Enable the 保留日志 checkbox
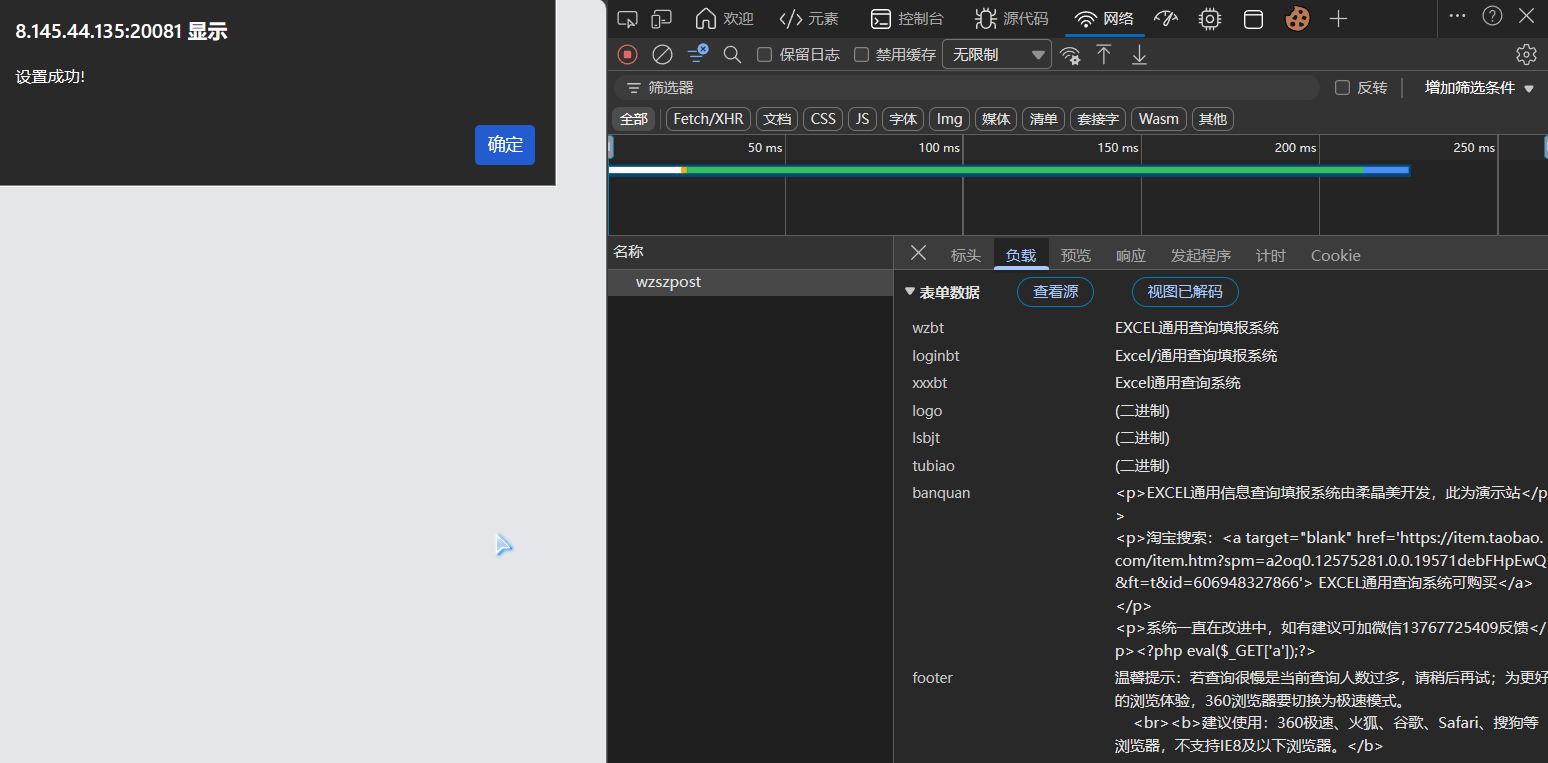 coord(765,55)
